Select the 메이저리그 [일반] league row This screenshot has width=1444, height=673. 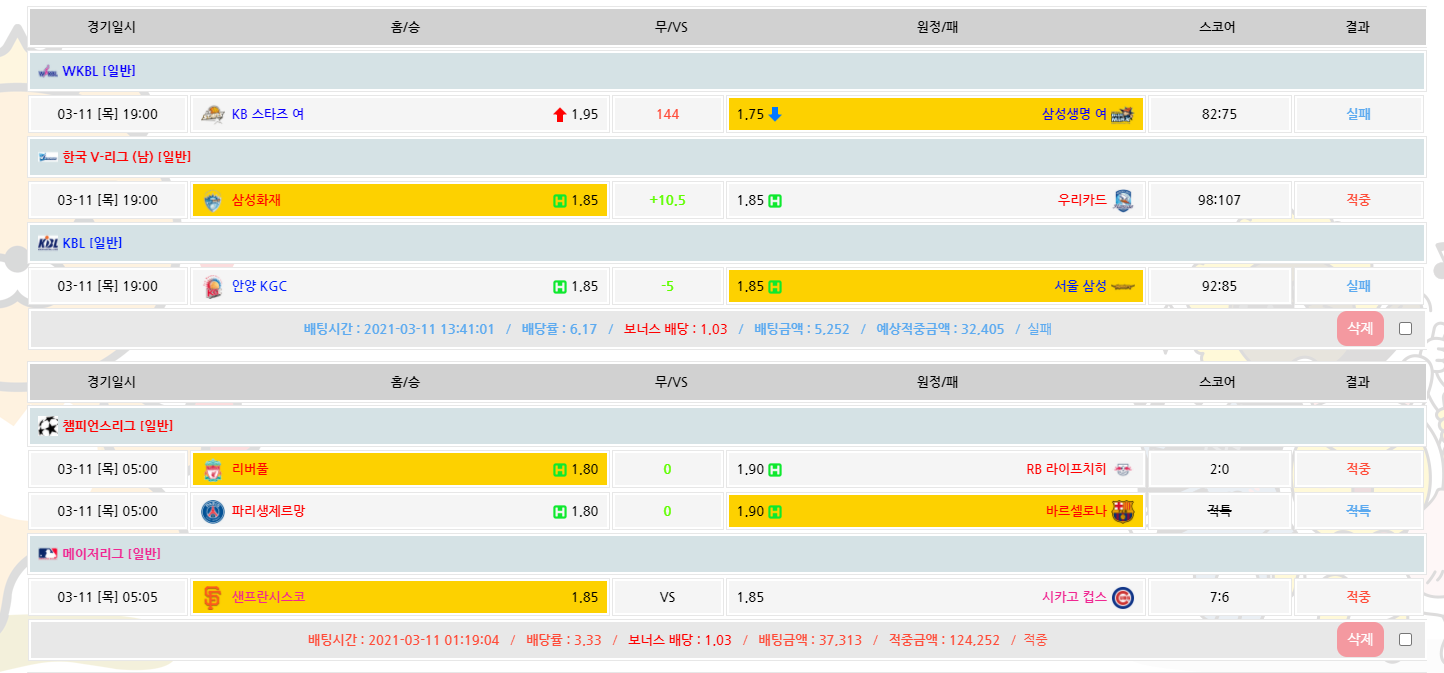[x=110, y=553]
